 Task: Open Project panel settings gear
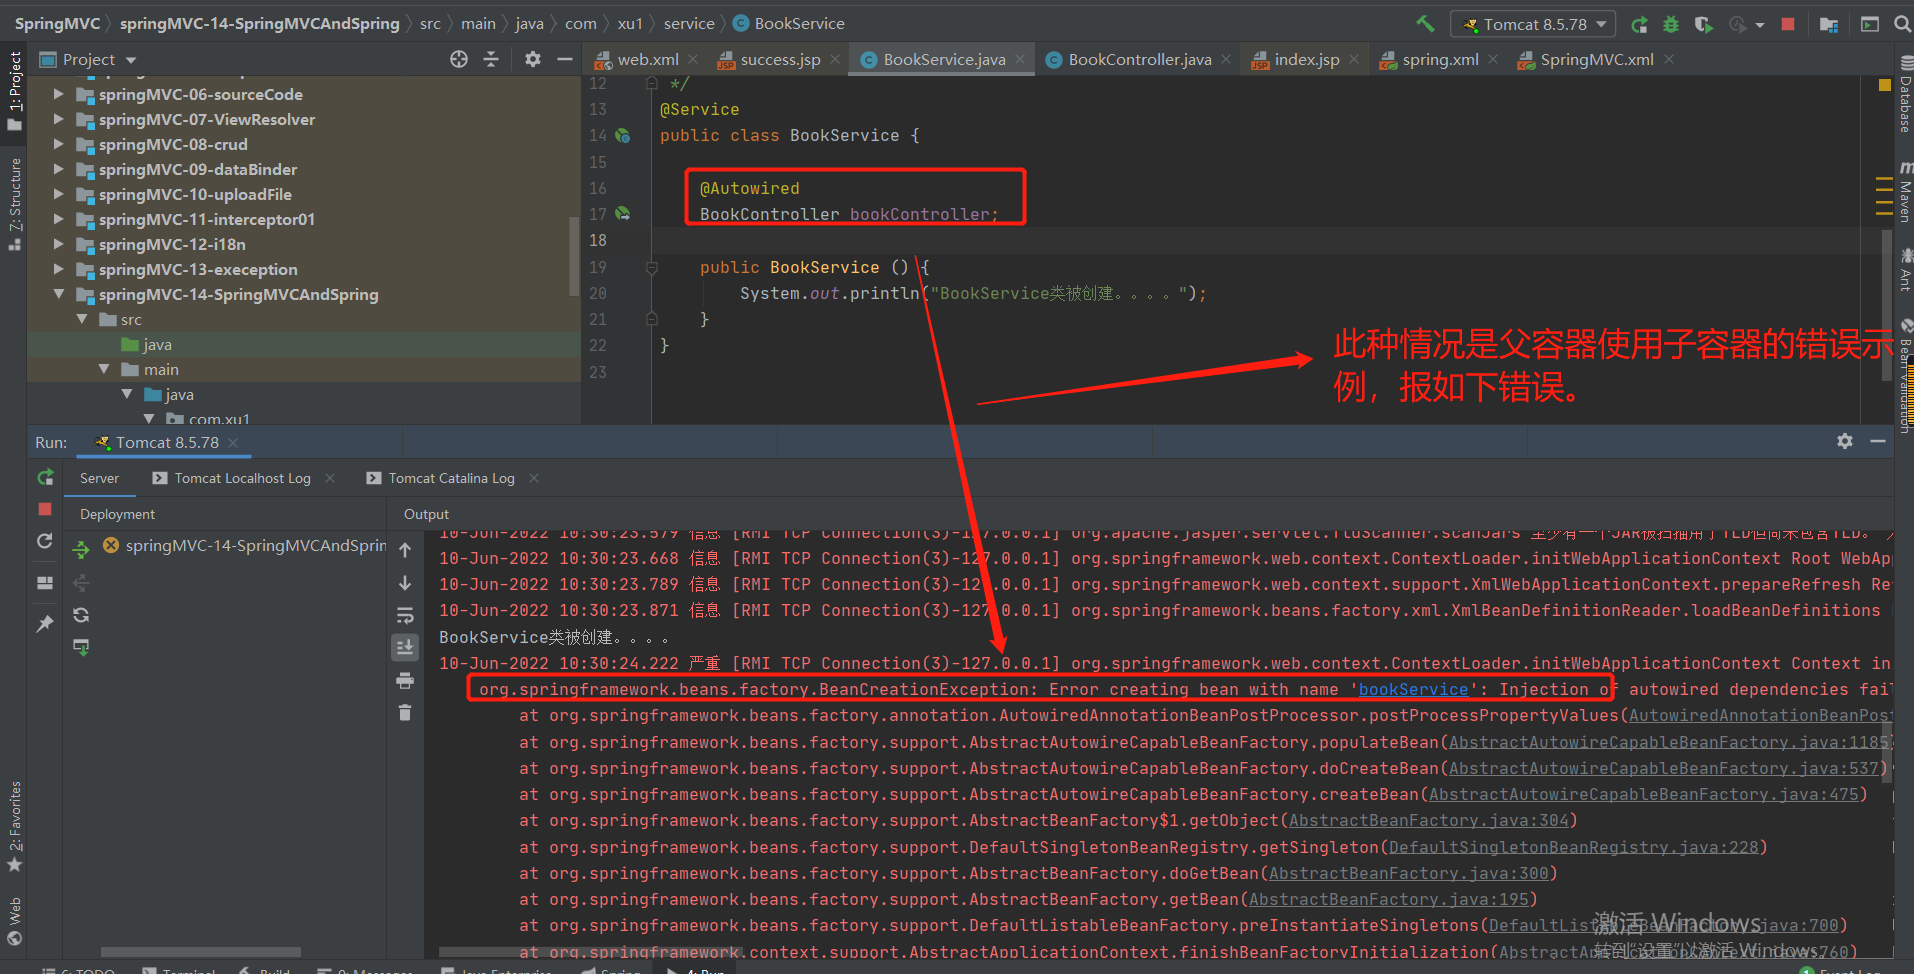pyautogui.click(x=533, y=59)
